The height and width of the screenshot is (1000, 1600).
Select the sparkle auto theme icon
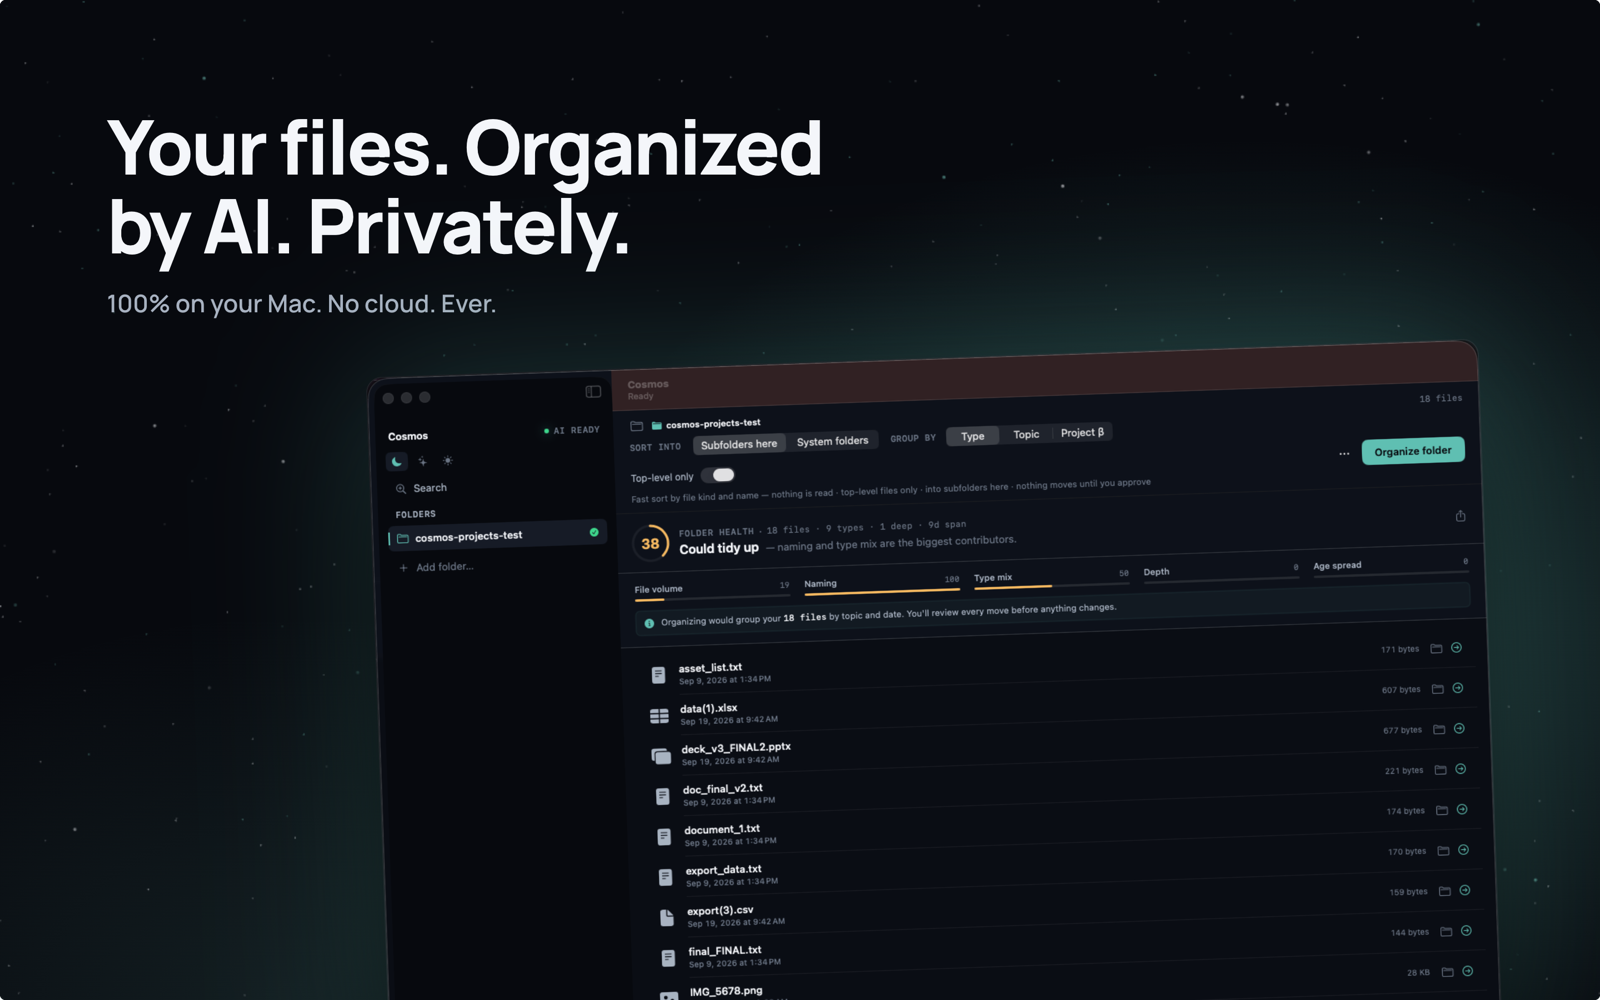point(422,461)
